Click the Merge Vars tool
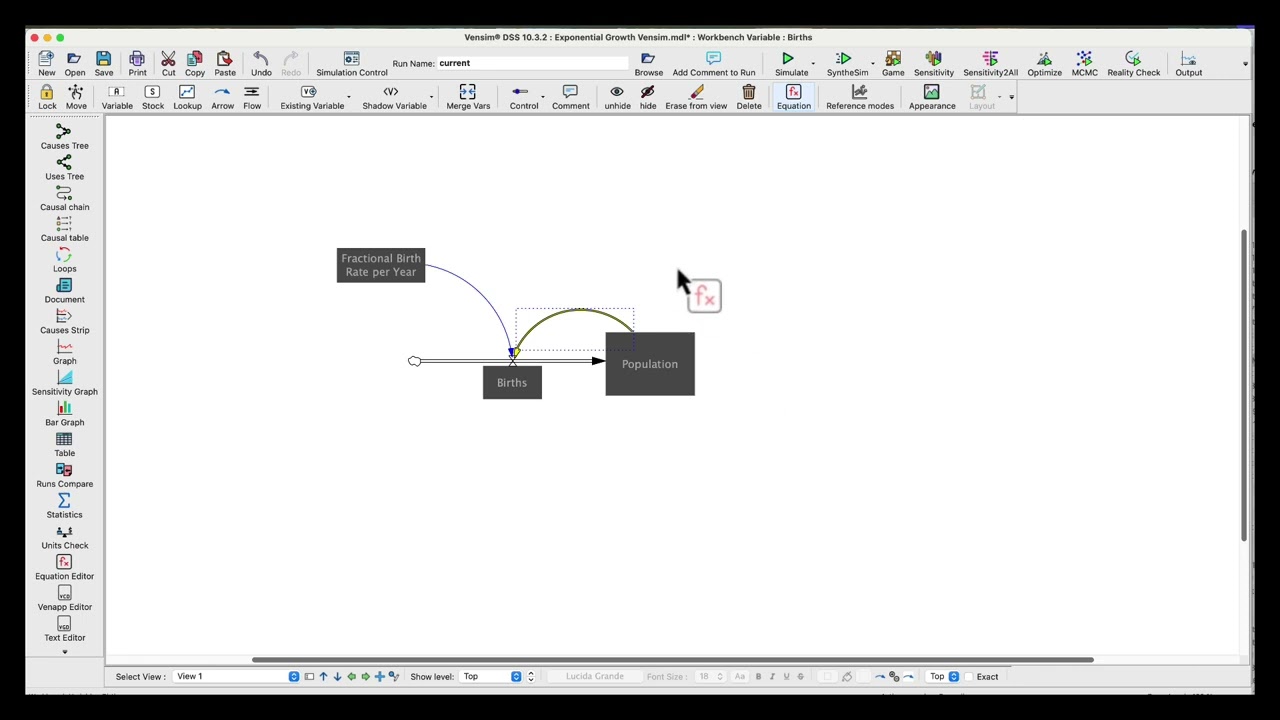The width and height of the screenshot is (1280, 720). pyautogui.click(x=468, y=97)
